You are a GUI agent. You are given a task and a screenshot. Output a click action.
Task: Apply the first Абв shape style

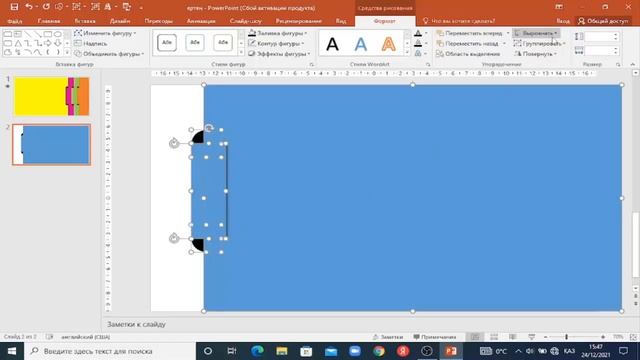pos(167,42)
